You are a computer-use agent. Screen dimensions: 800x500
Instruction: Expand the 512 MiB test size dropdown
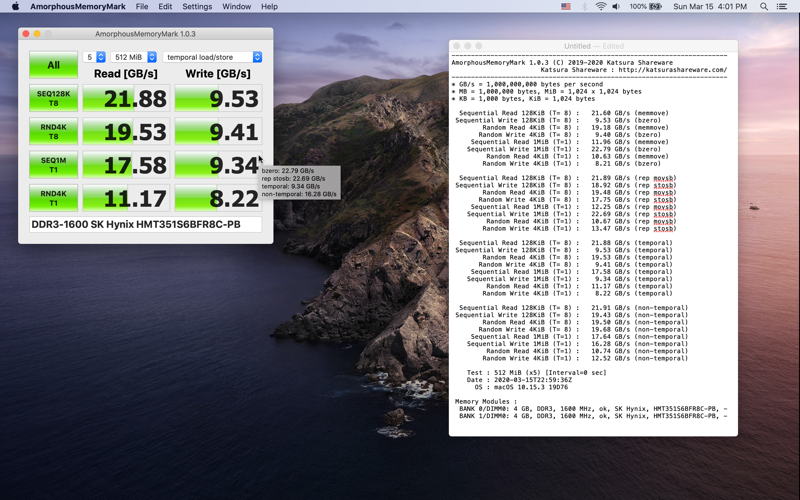tap(134, 57)
